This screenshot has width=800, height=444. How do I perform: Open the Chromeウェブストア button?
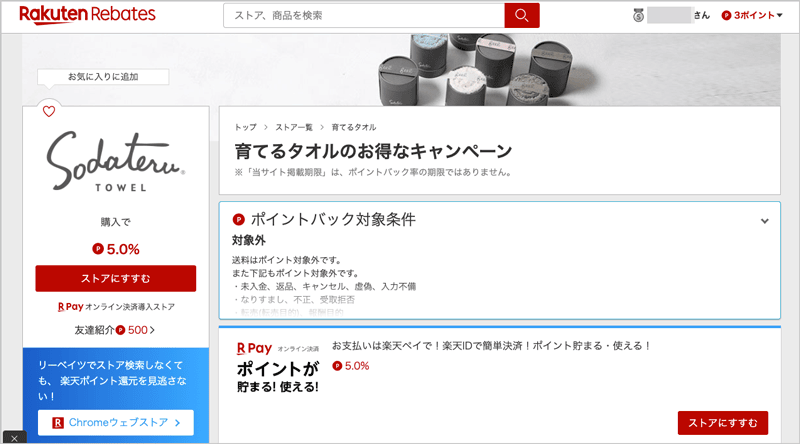pyautogui.click(x=116, y=423)
